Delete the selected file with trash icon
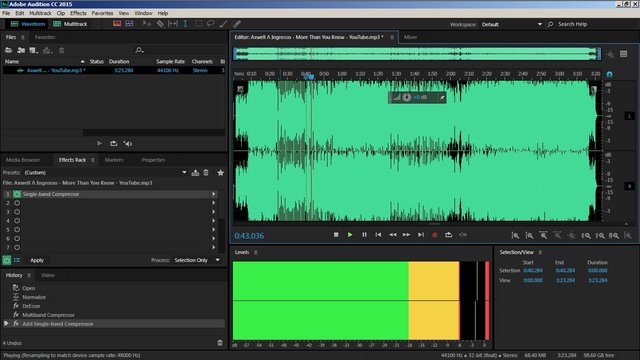 click(62, 51)
